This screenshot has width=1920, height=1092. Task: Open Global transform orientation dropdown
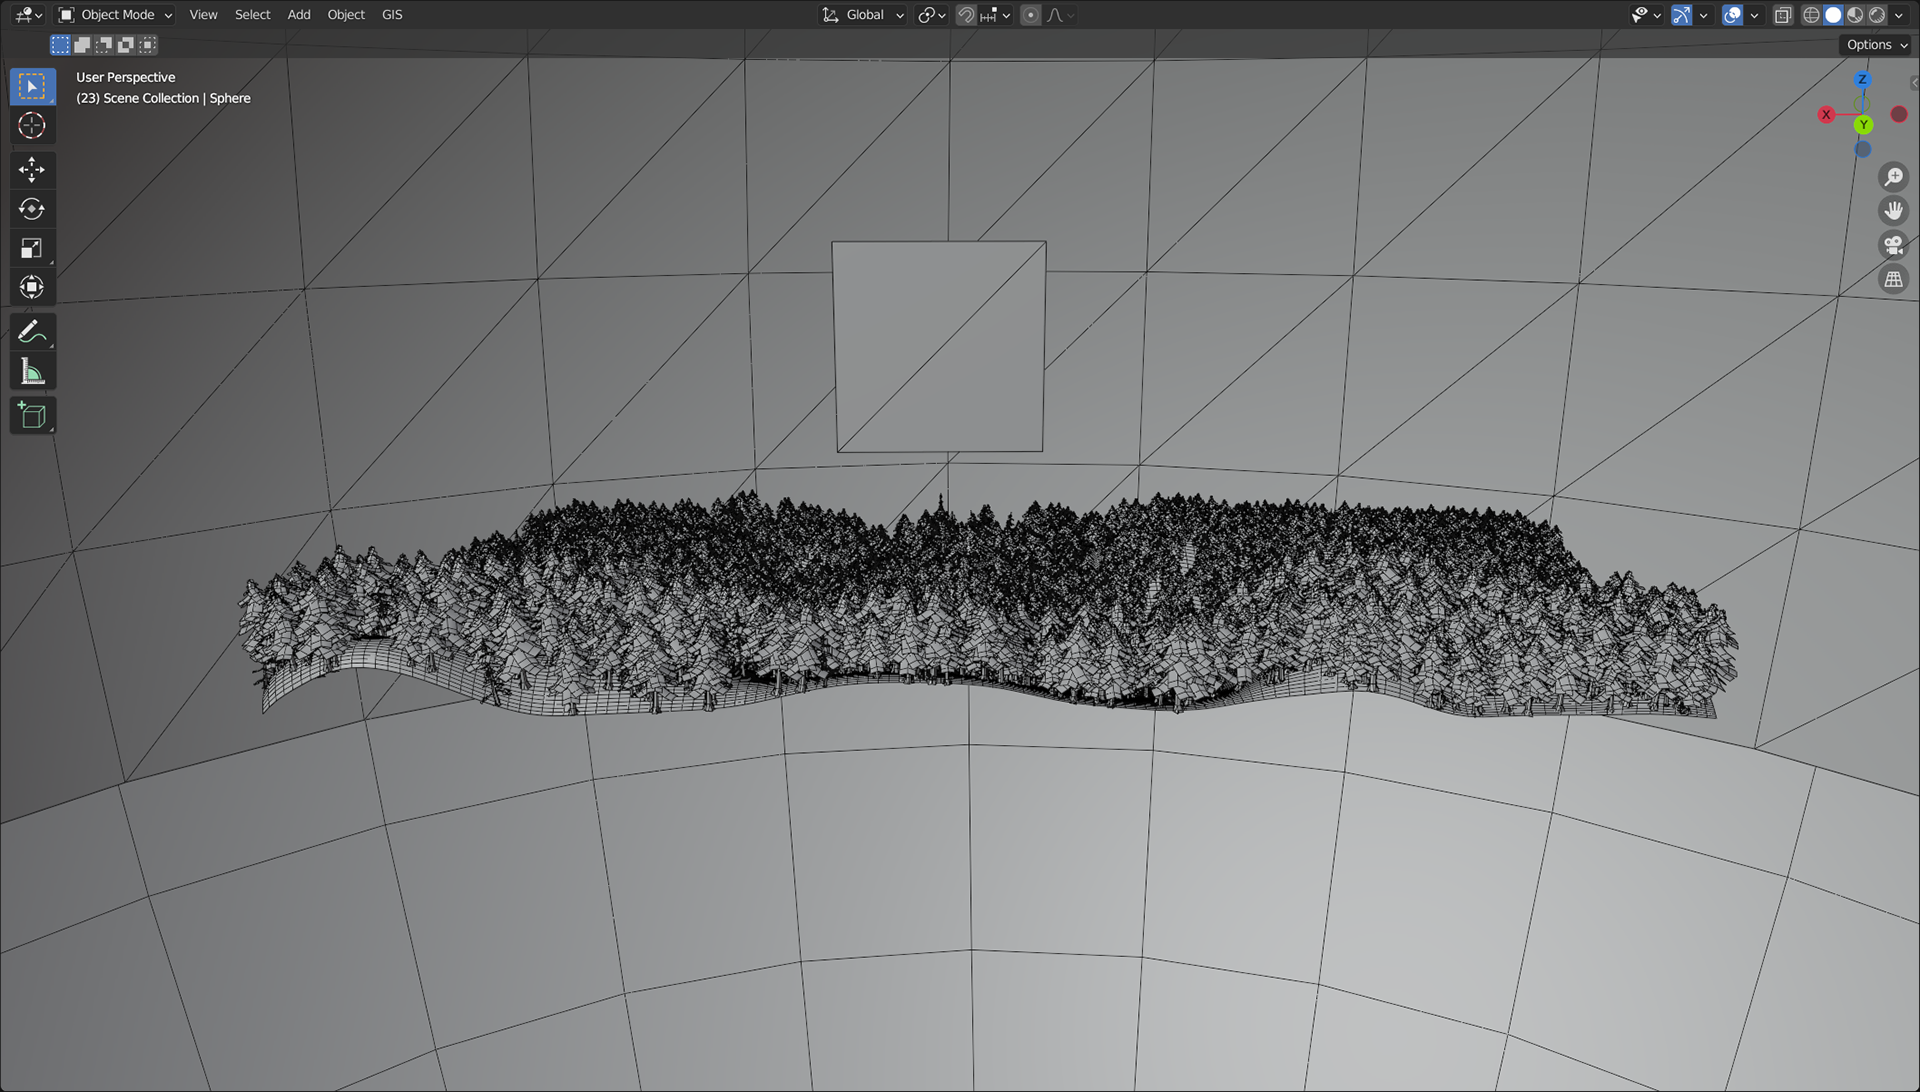864,15
